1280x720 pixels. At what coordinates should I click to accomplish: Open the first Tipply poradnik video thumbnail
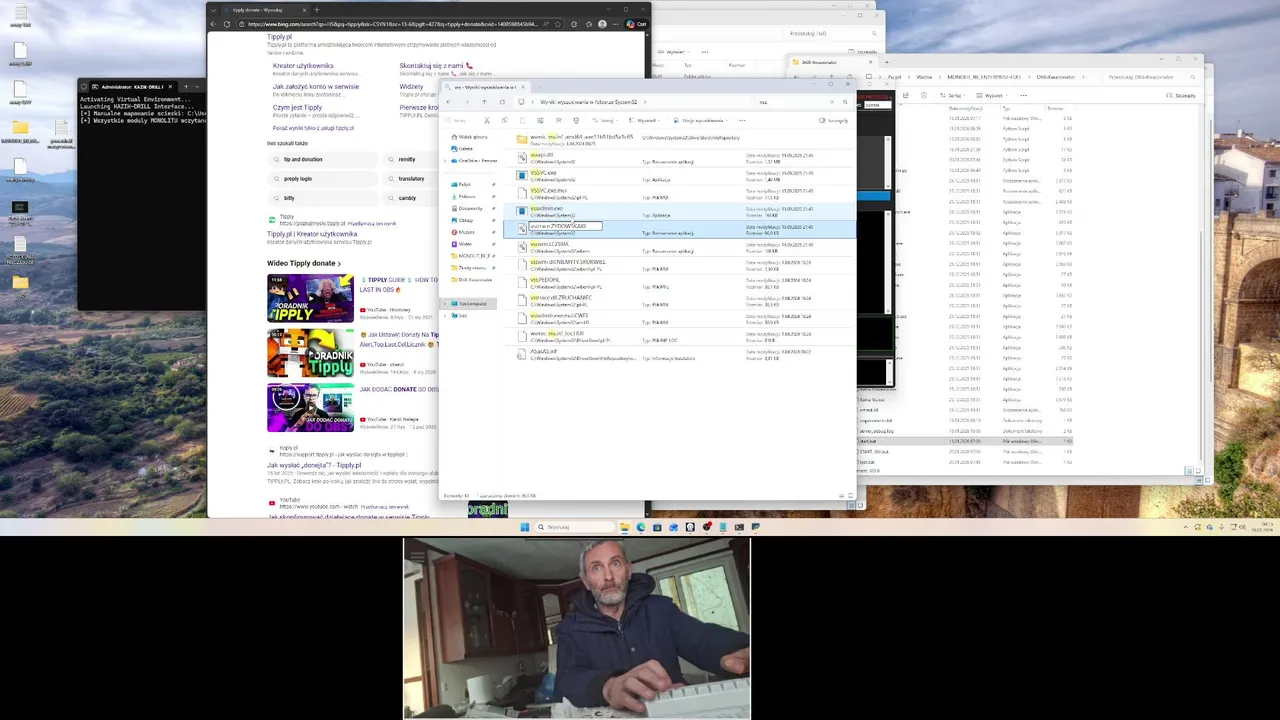(x=310, y=298)
